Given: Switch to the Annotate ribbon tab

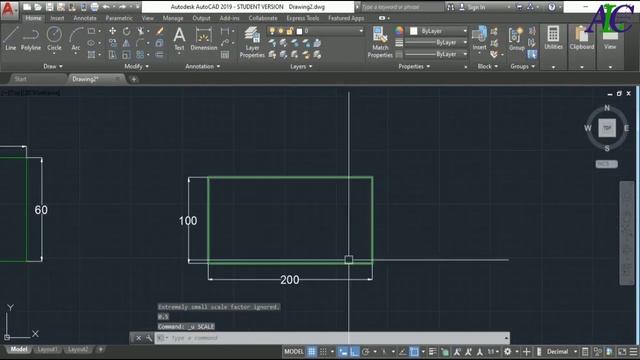Looking at the screenshot, I should point(85,18).
